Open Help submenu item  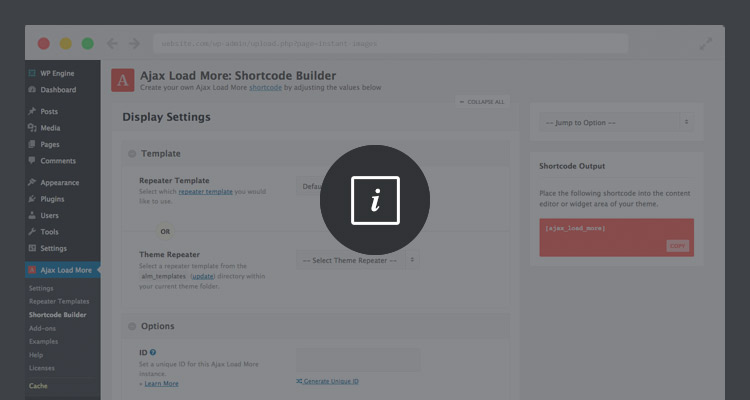pos(36,355)
